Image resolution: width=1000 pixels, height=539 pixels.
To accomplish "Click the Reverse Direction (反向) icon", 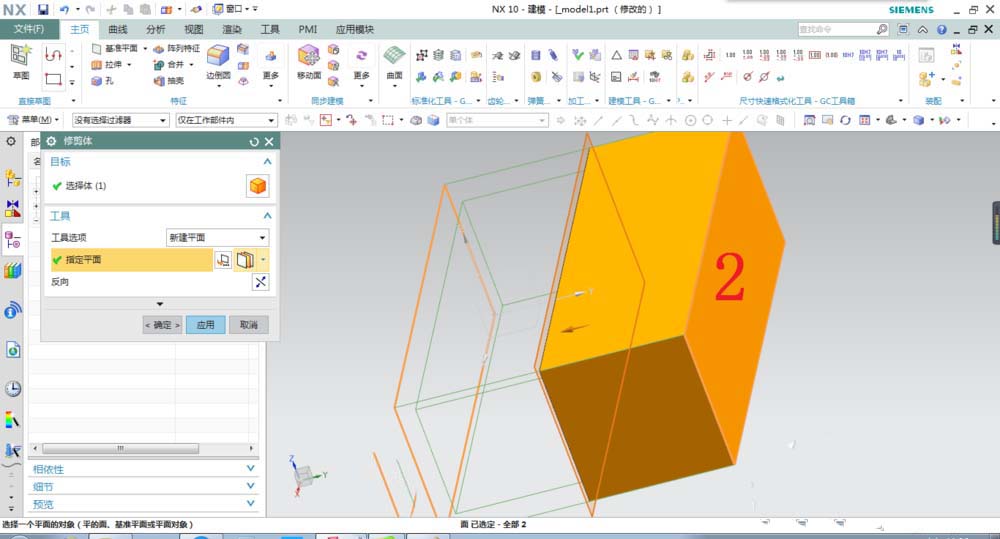I will click(260, 282).
